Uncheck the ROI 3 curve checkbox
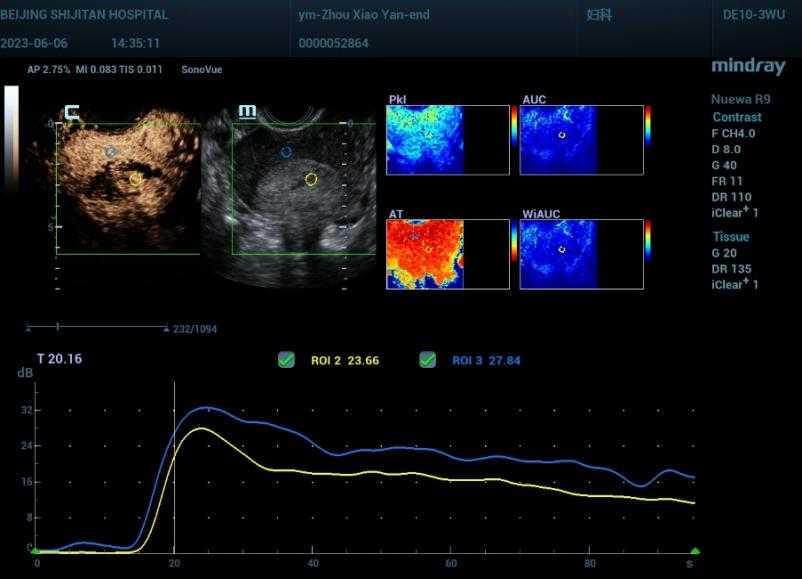This screenshot has height=579, width=802. [428, 360]
